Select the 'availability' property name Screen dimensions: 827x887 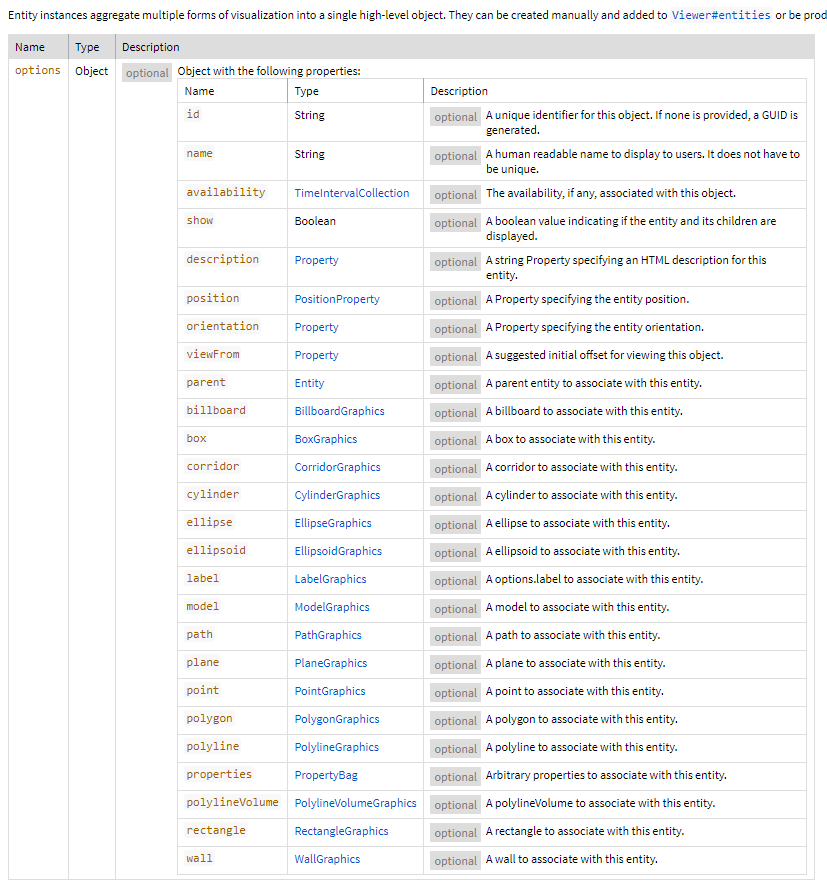[226, 192]
